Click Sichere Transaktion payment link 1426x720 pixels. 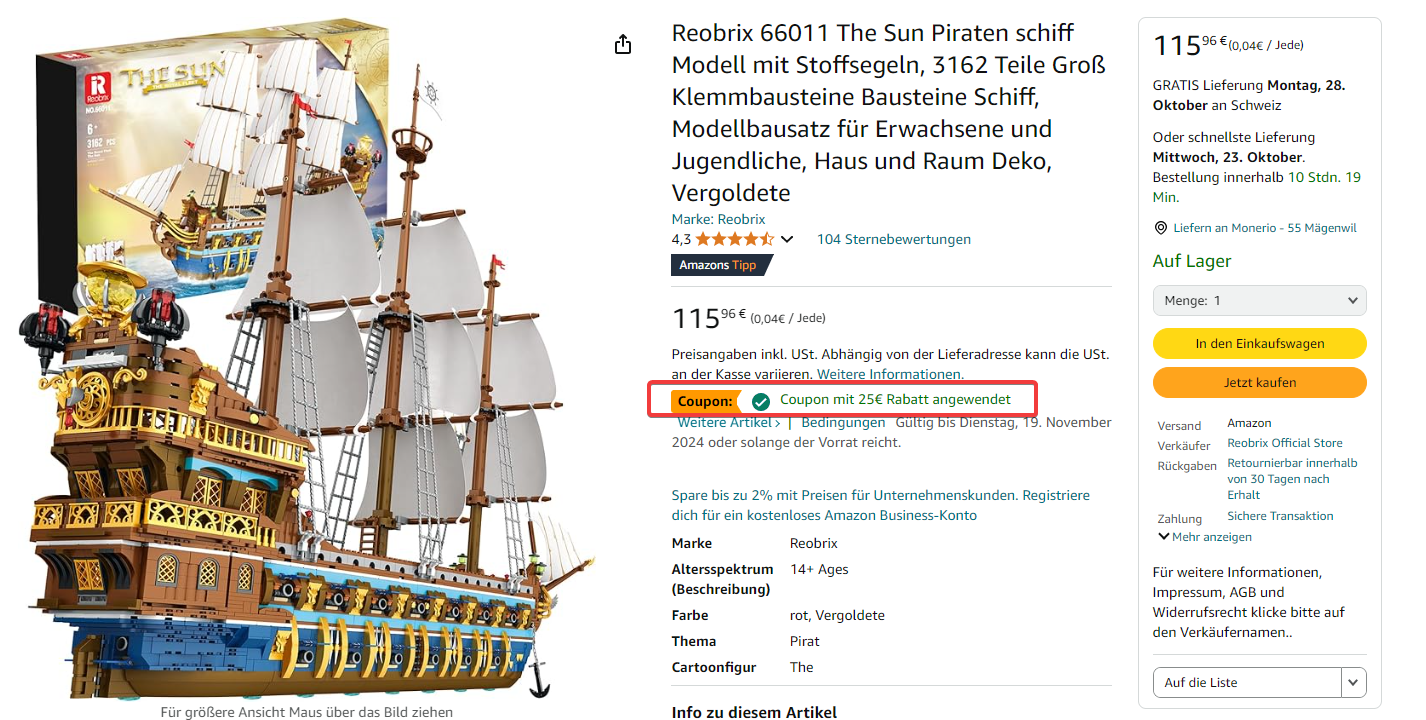1280,516
